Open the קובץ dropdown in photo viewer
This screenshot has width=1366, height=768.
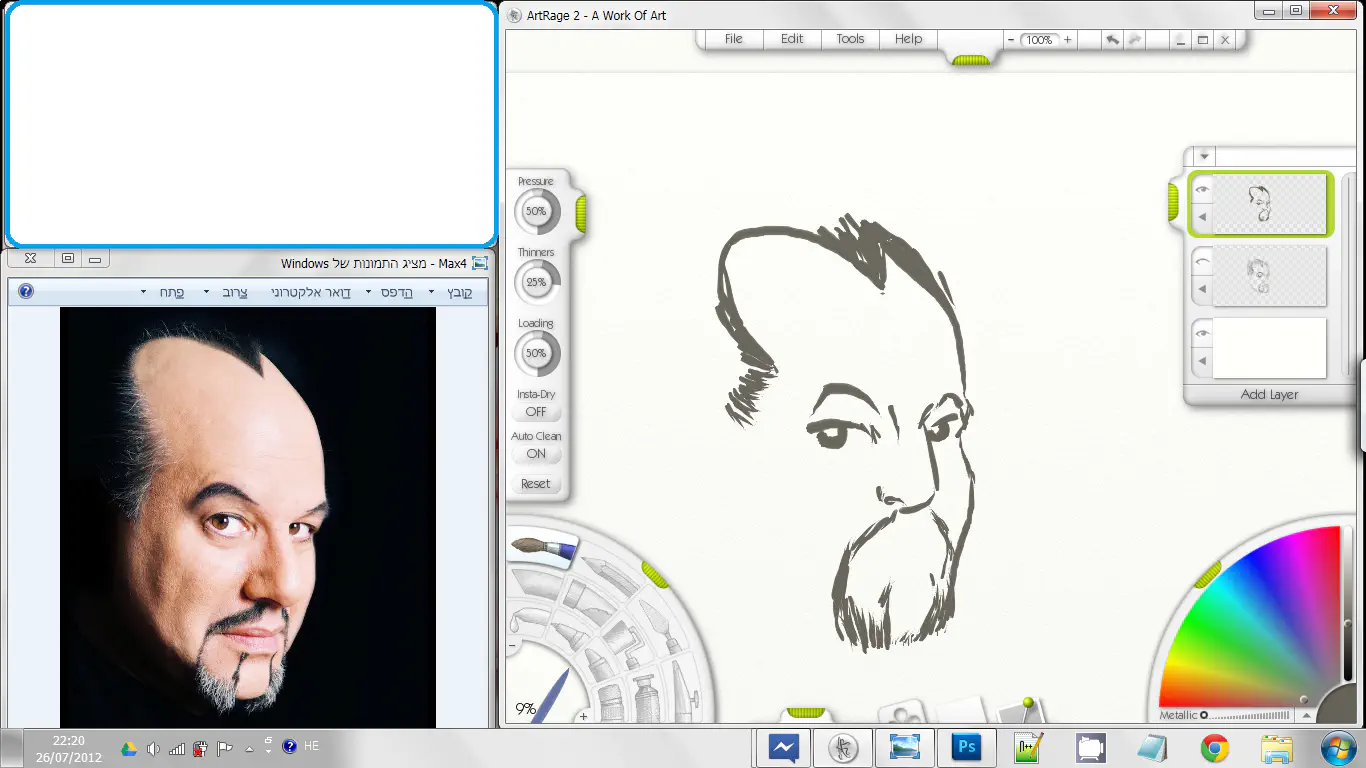coord(458,292)
